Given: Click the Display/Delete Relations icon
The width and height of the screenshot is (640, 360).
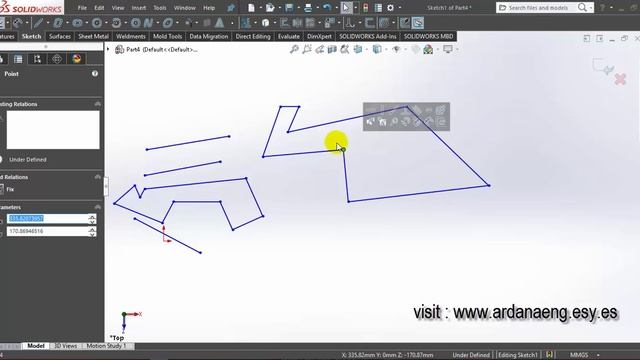Looking at the screenshot, I should click(x=350, y=23).
